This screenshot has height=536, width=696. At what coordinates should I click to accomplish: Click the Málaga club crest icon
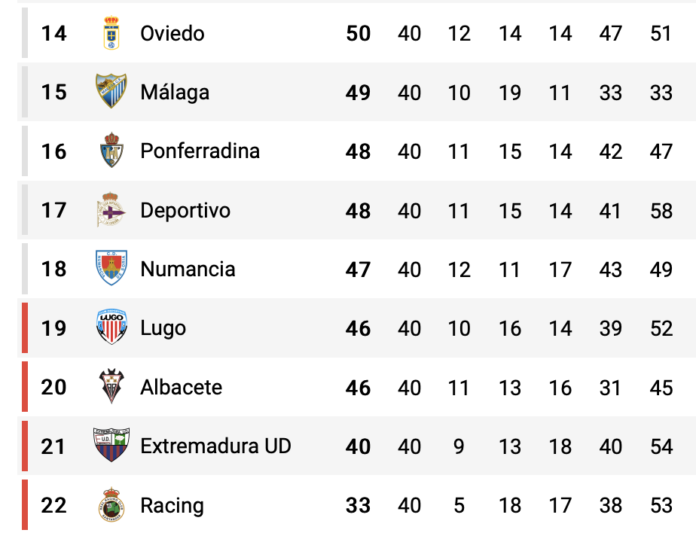111,92
